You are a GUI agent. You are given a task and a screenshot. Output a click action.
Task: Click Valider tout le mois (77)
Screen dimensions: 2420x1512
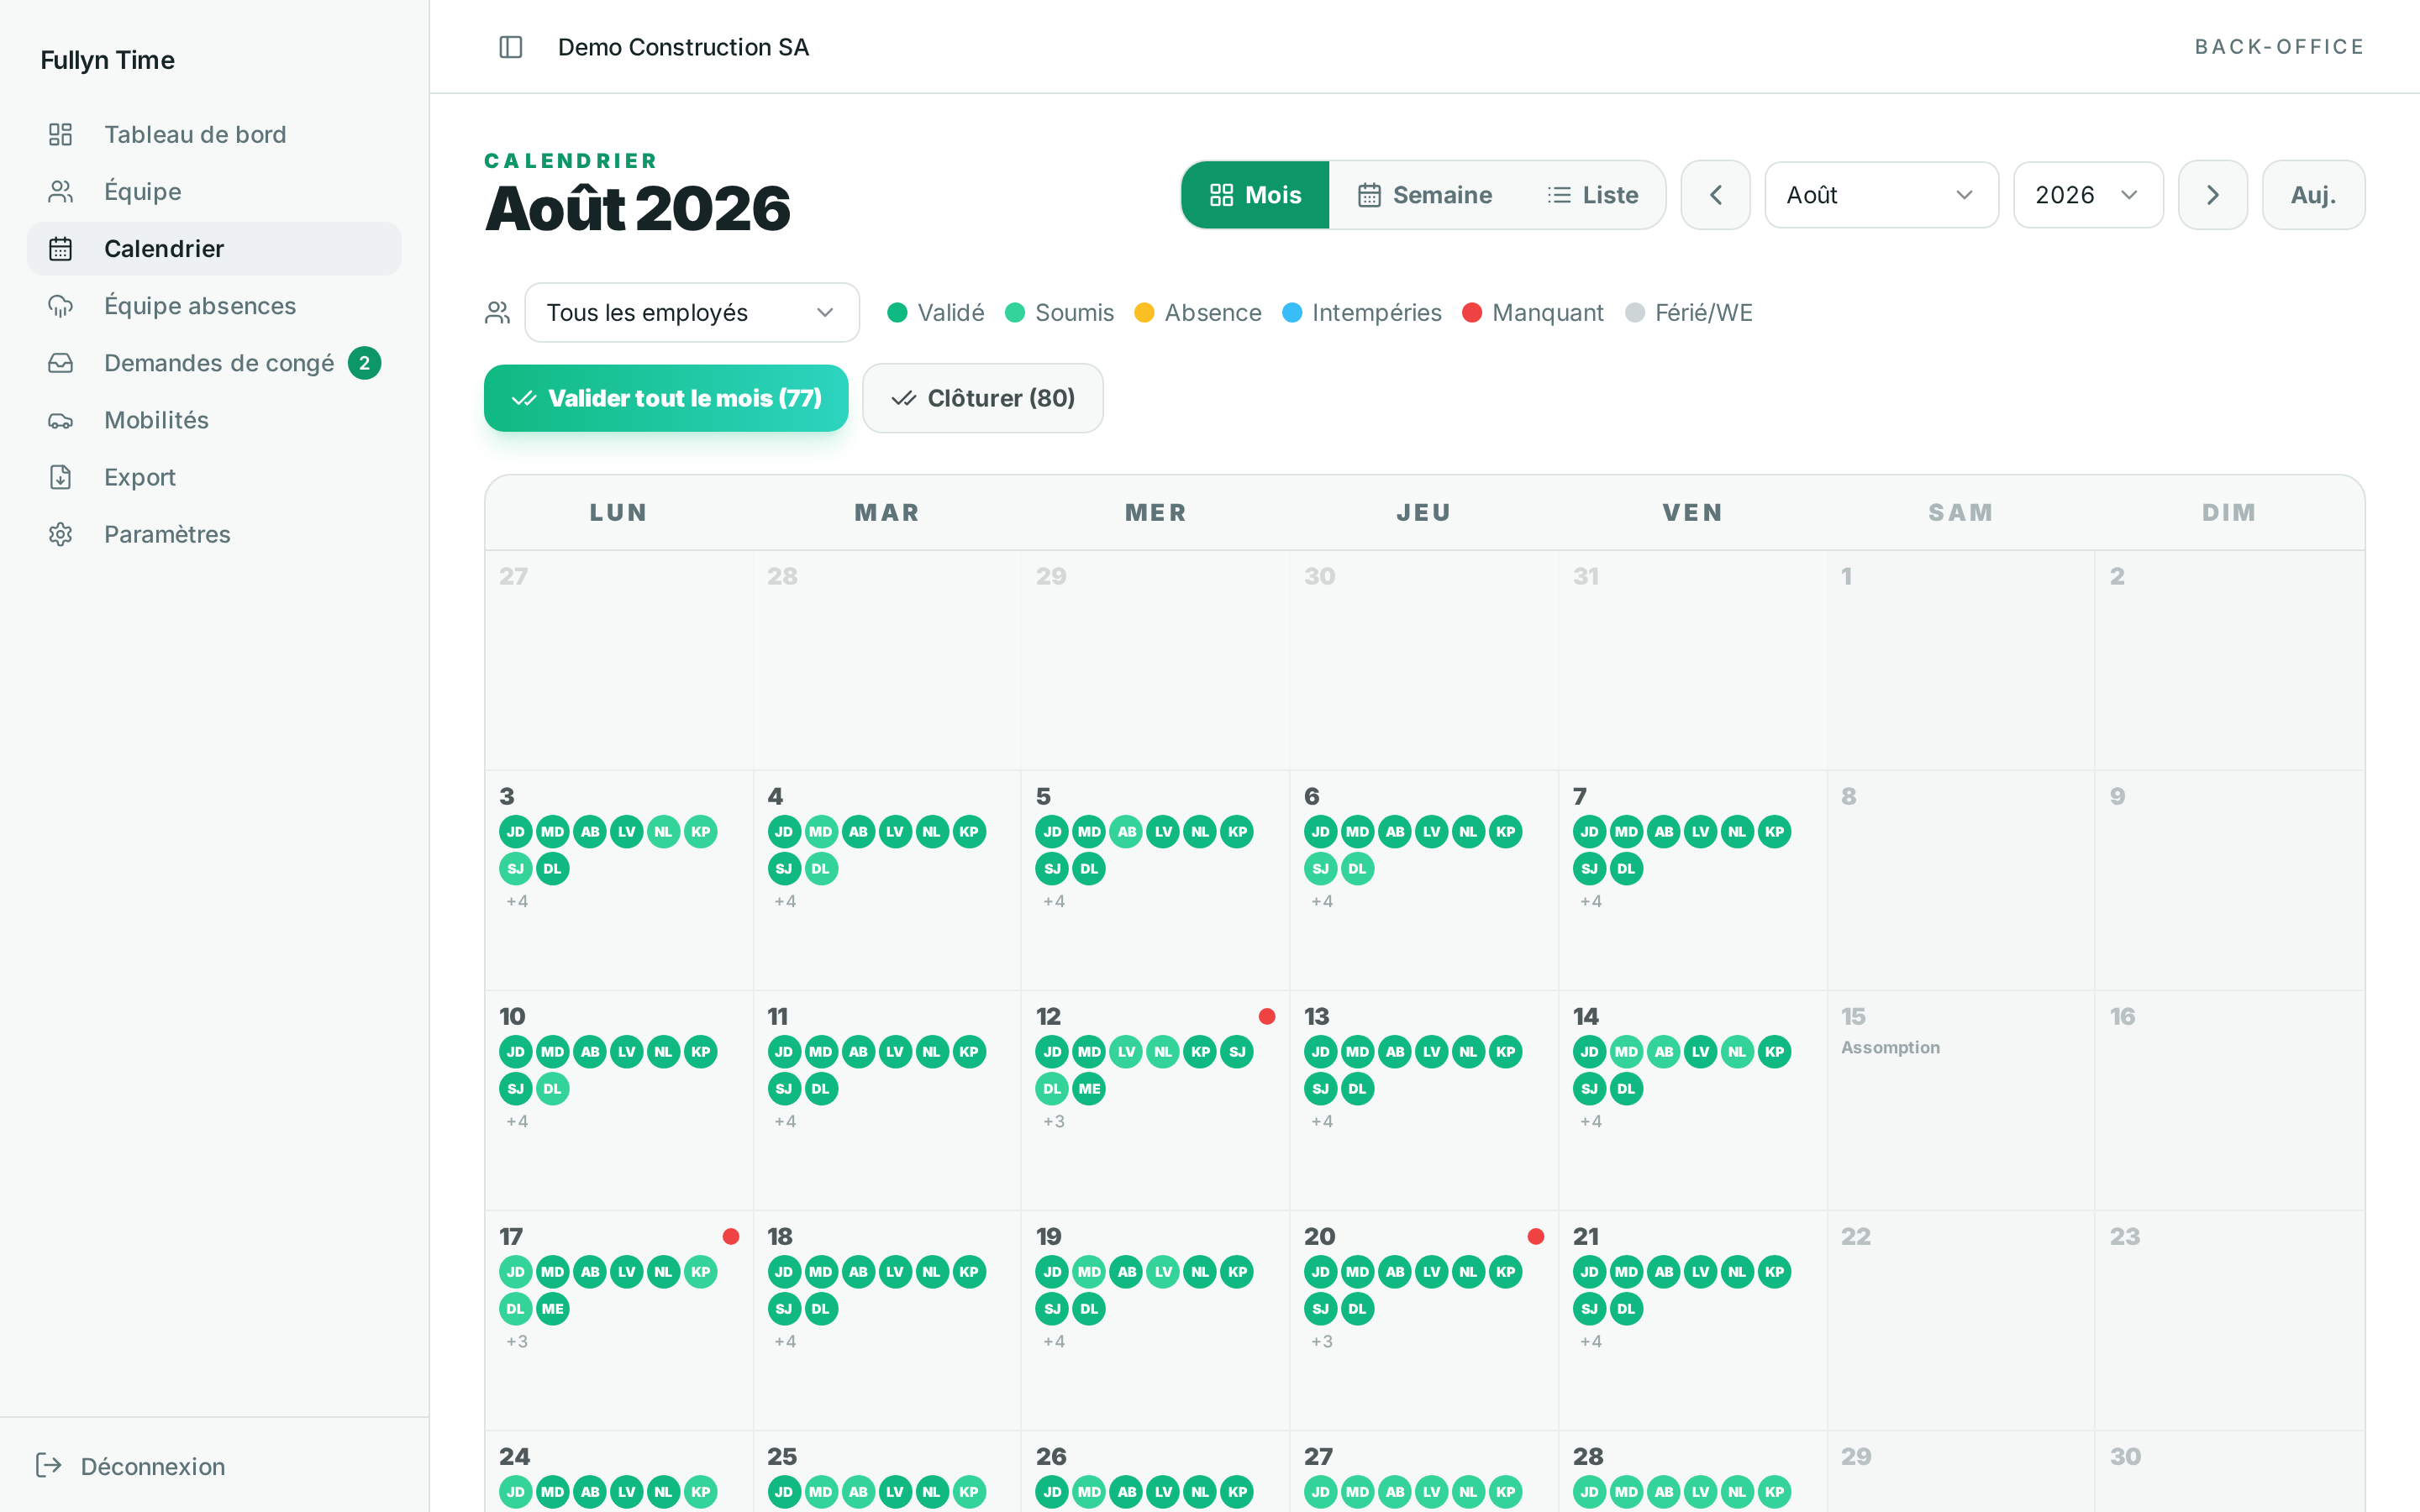(666, 398)
